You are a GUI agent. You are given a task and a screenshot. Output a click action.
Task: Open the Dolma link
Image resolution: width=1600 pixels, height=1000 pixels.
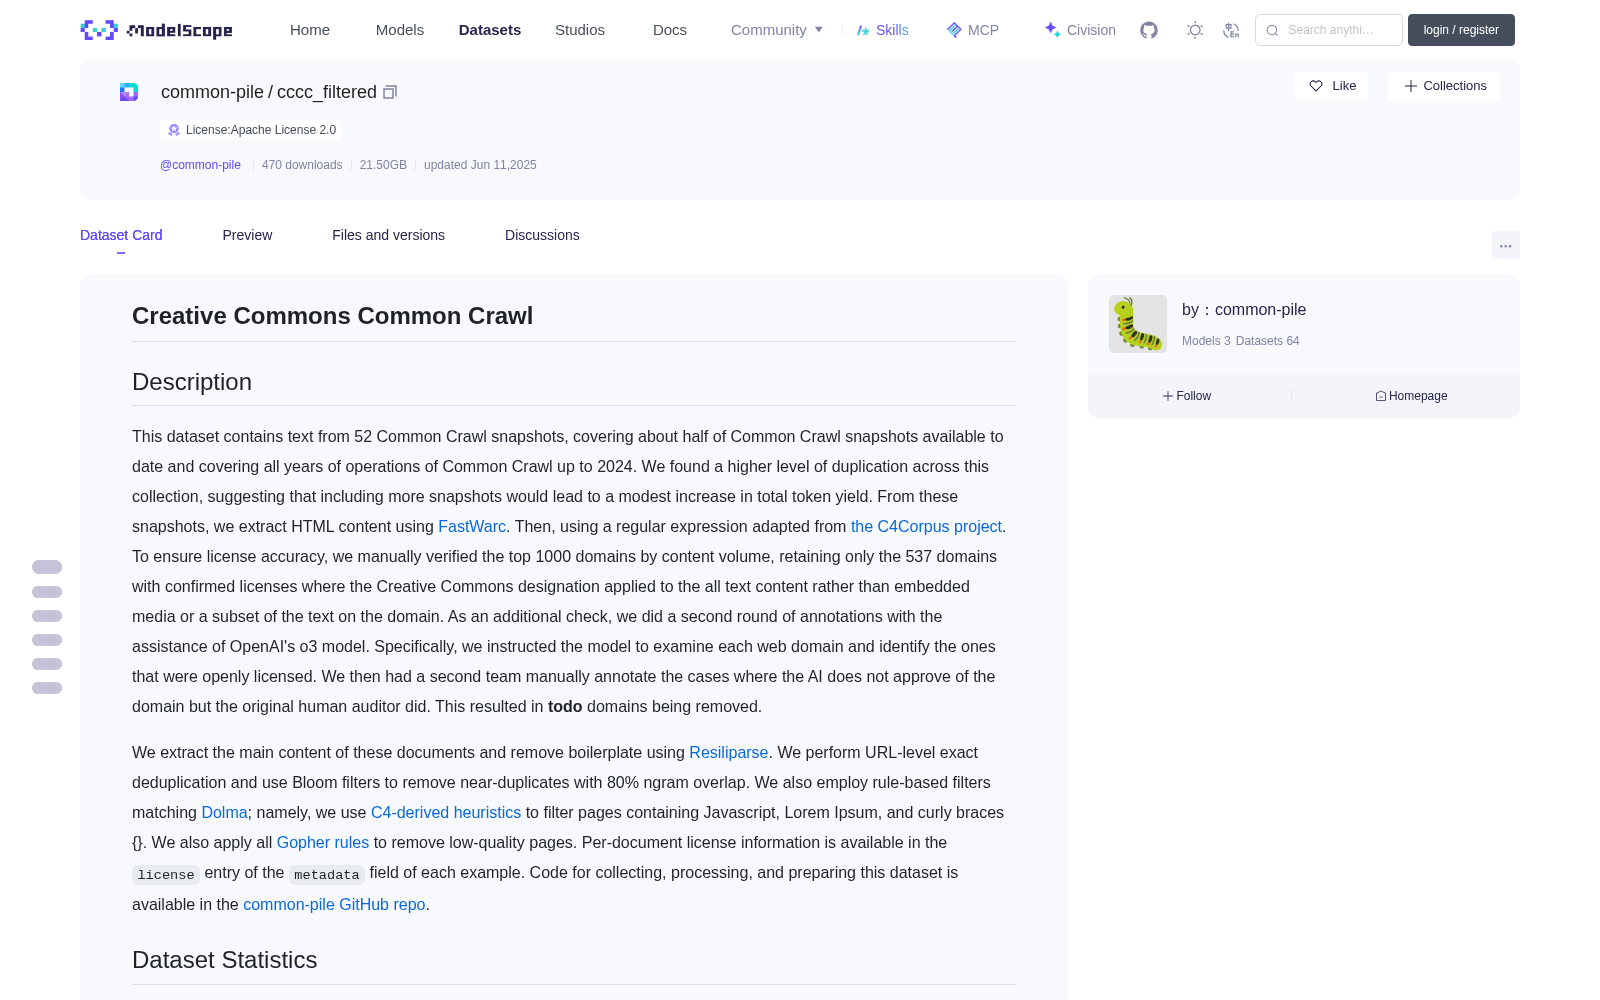point(224,812)
